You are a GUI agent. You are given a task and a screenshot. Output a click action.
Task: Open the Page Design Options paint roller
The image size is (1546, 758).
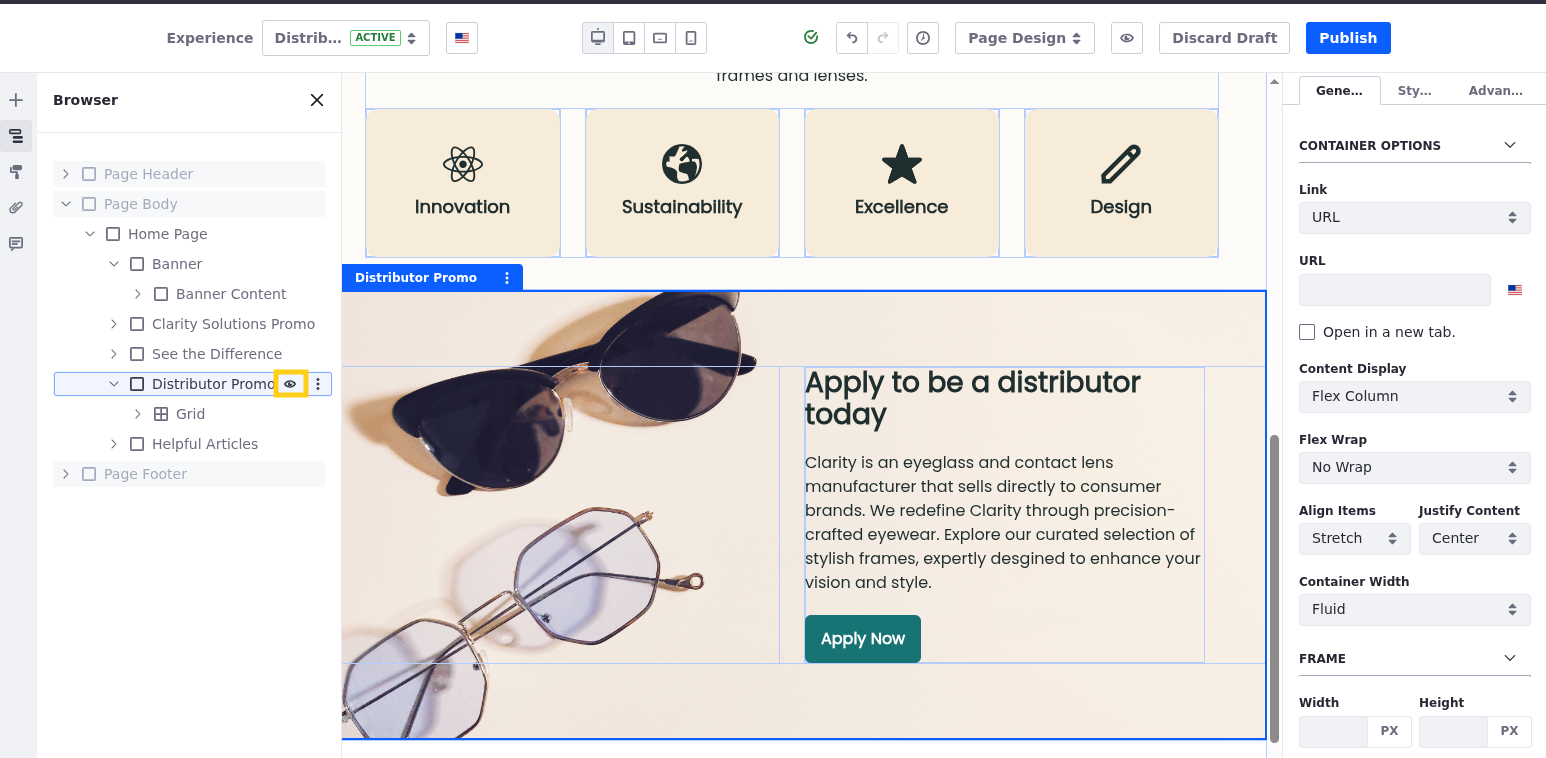click(16, 172)
